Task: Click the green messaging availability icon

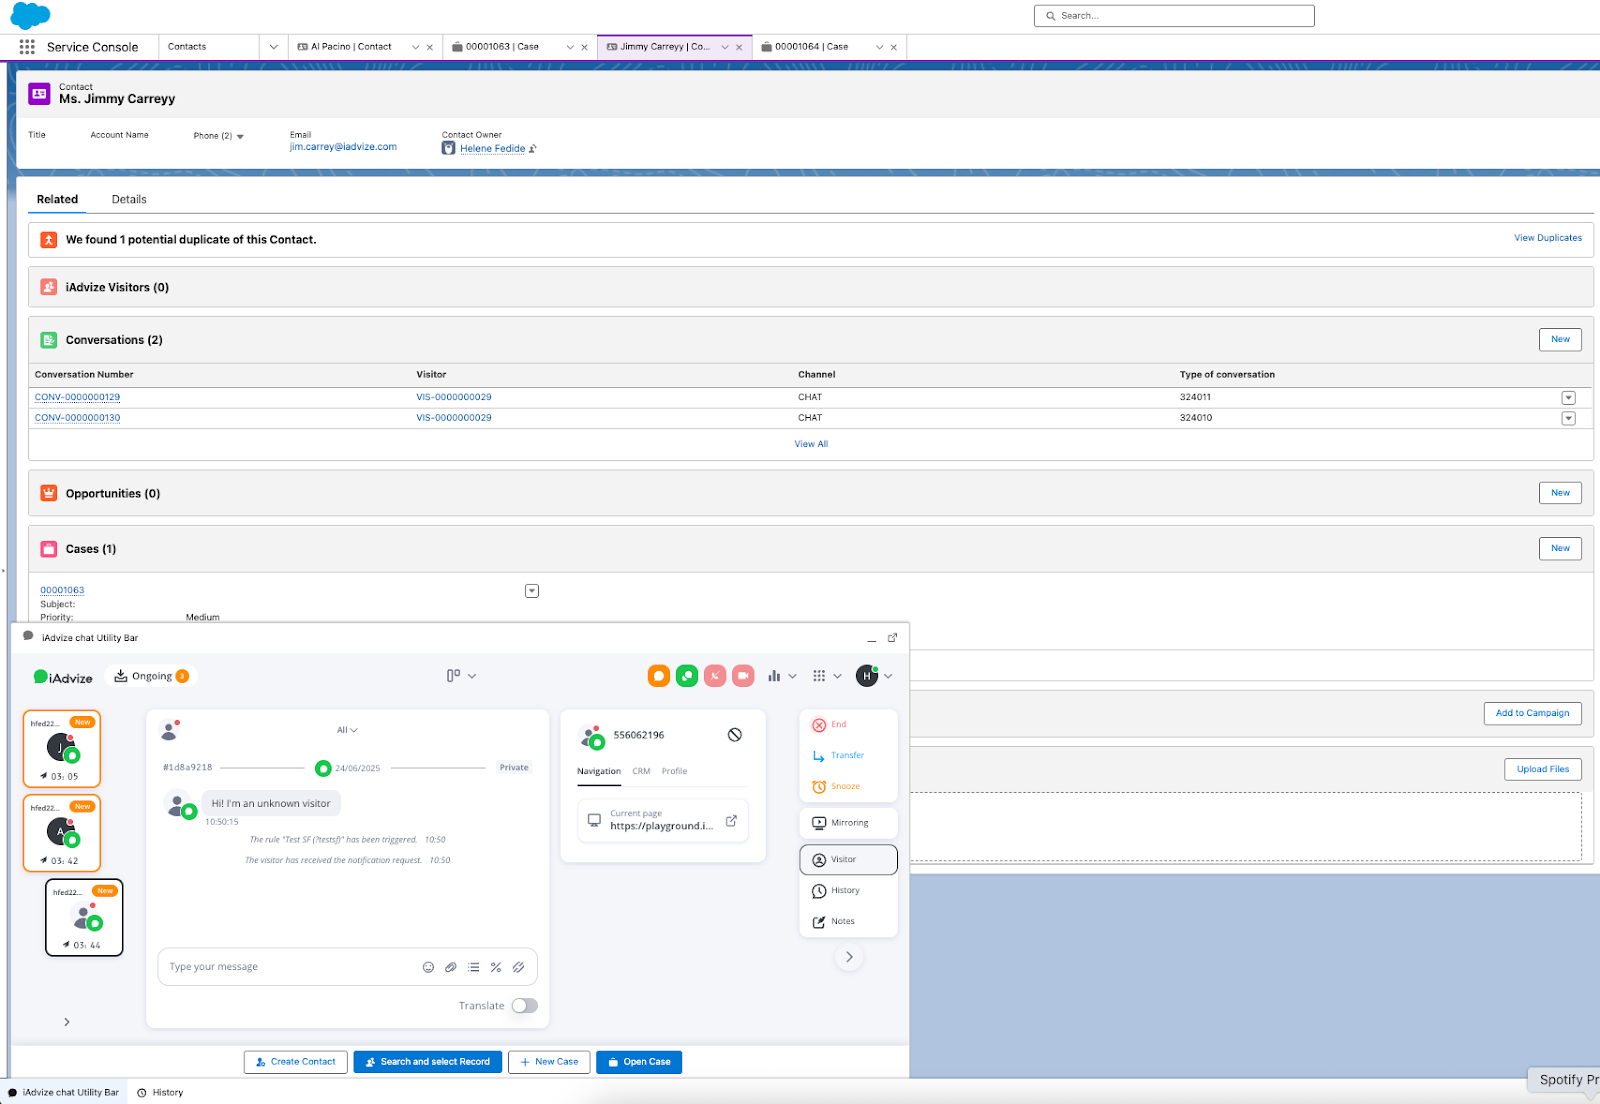Action: point(687,676)
